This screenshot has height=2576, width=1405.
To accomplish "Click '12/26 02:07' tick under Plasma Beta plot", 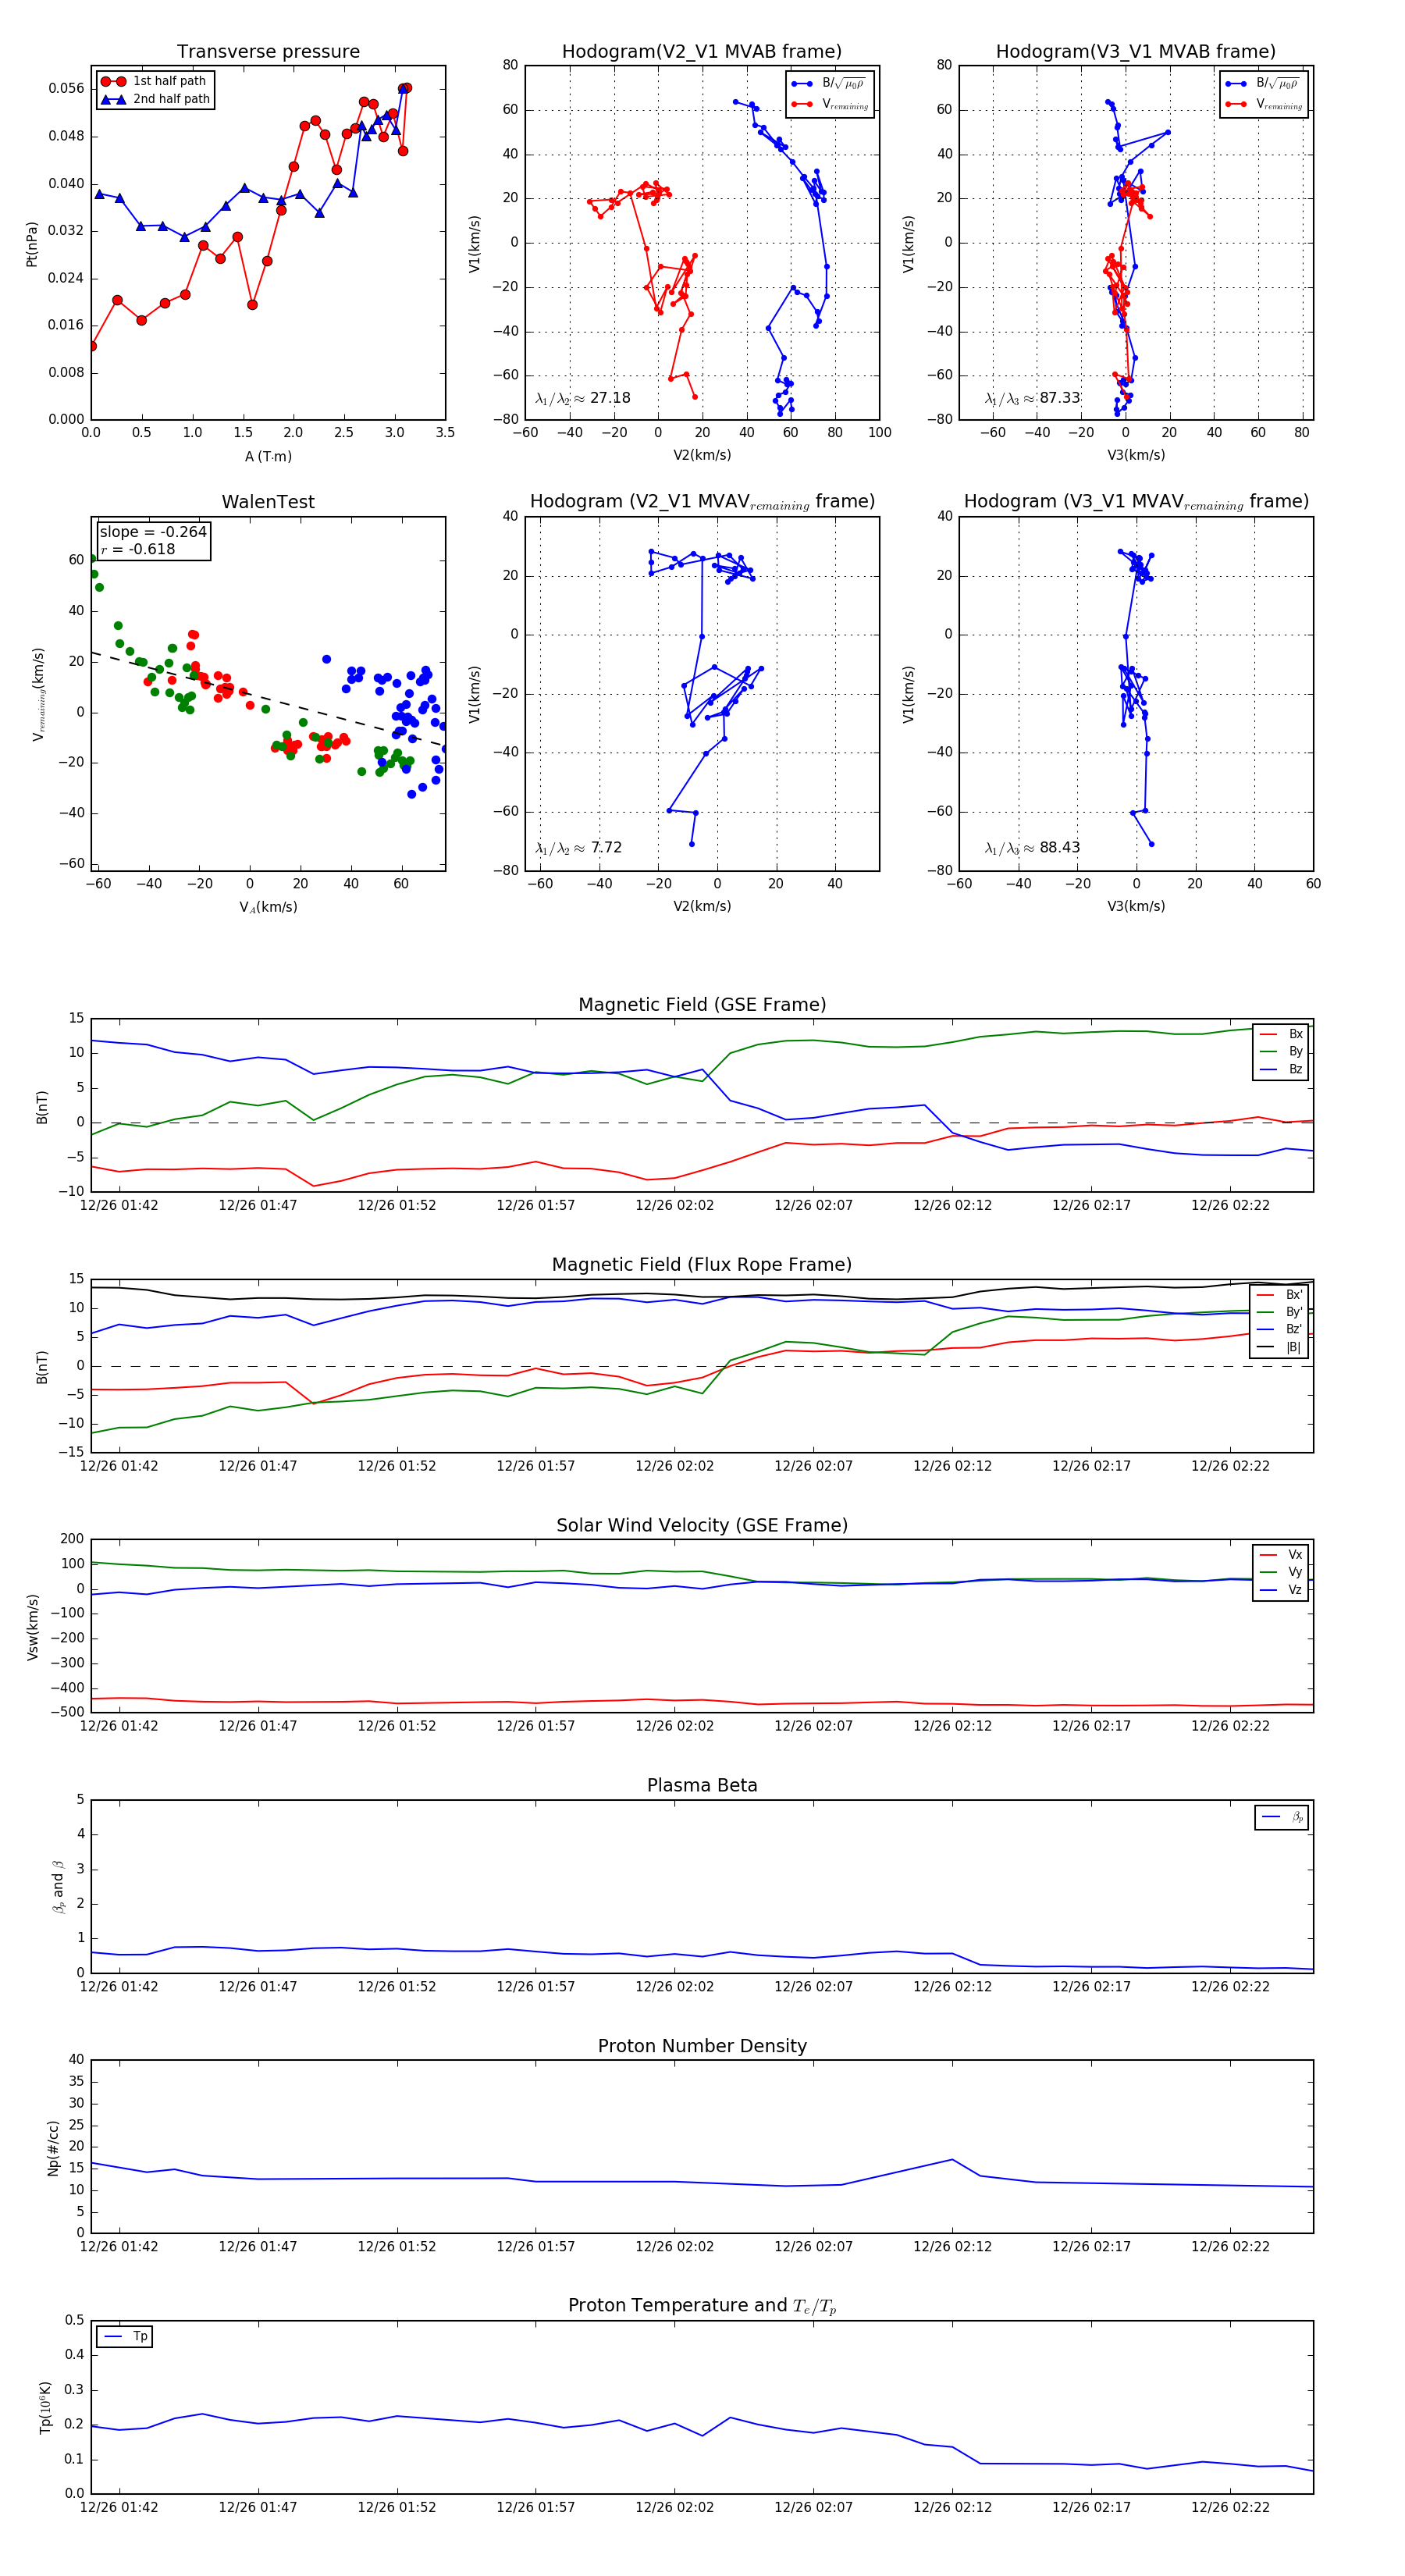I will pos(813,1986).
